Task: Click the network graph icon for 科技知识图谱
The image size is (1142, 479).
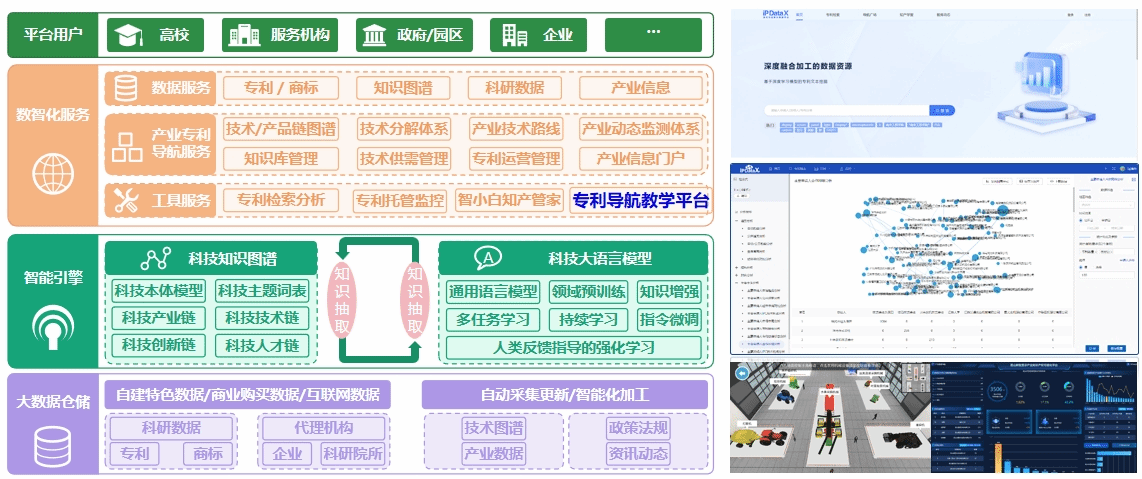Action: pyautogui.click(x=155, y=259)
